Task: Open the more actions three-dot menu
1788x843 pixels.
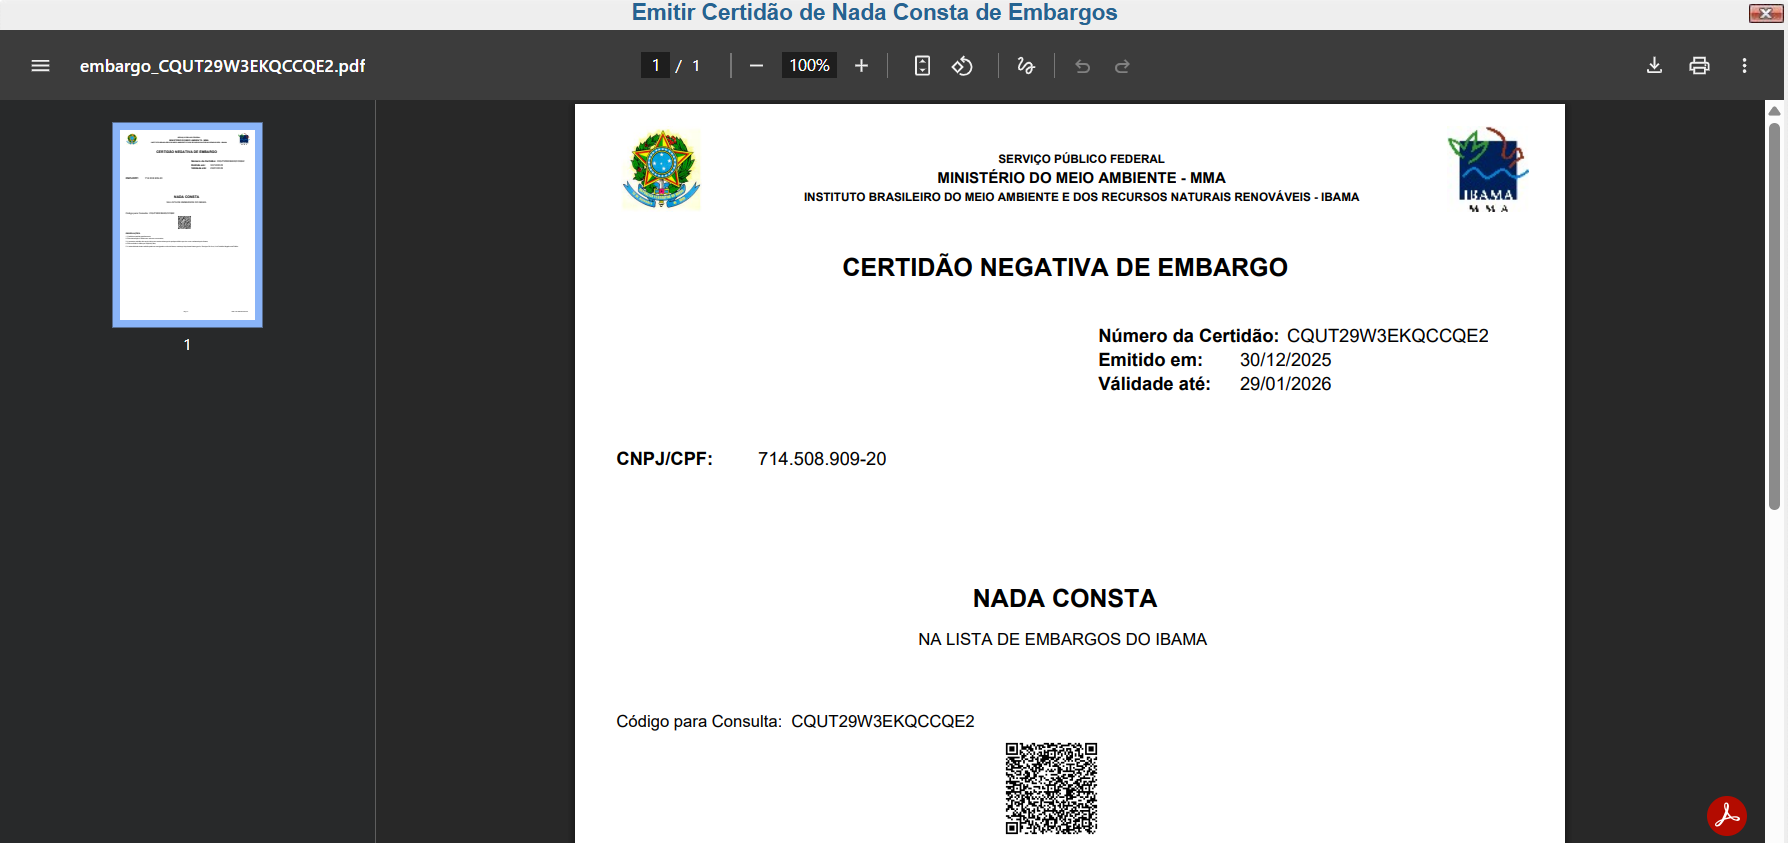Action: [x=1744, y=66]
